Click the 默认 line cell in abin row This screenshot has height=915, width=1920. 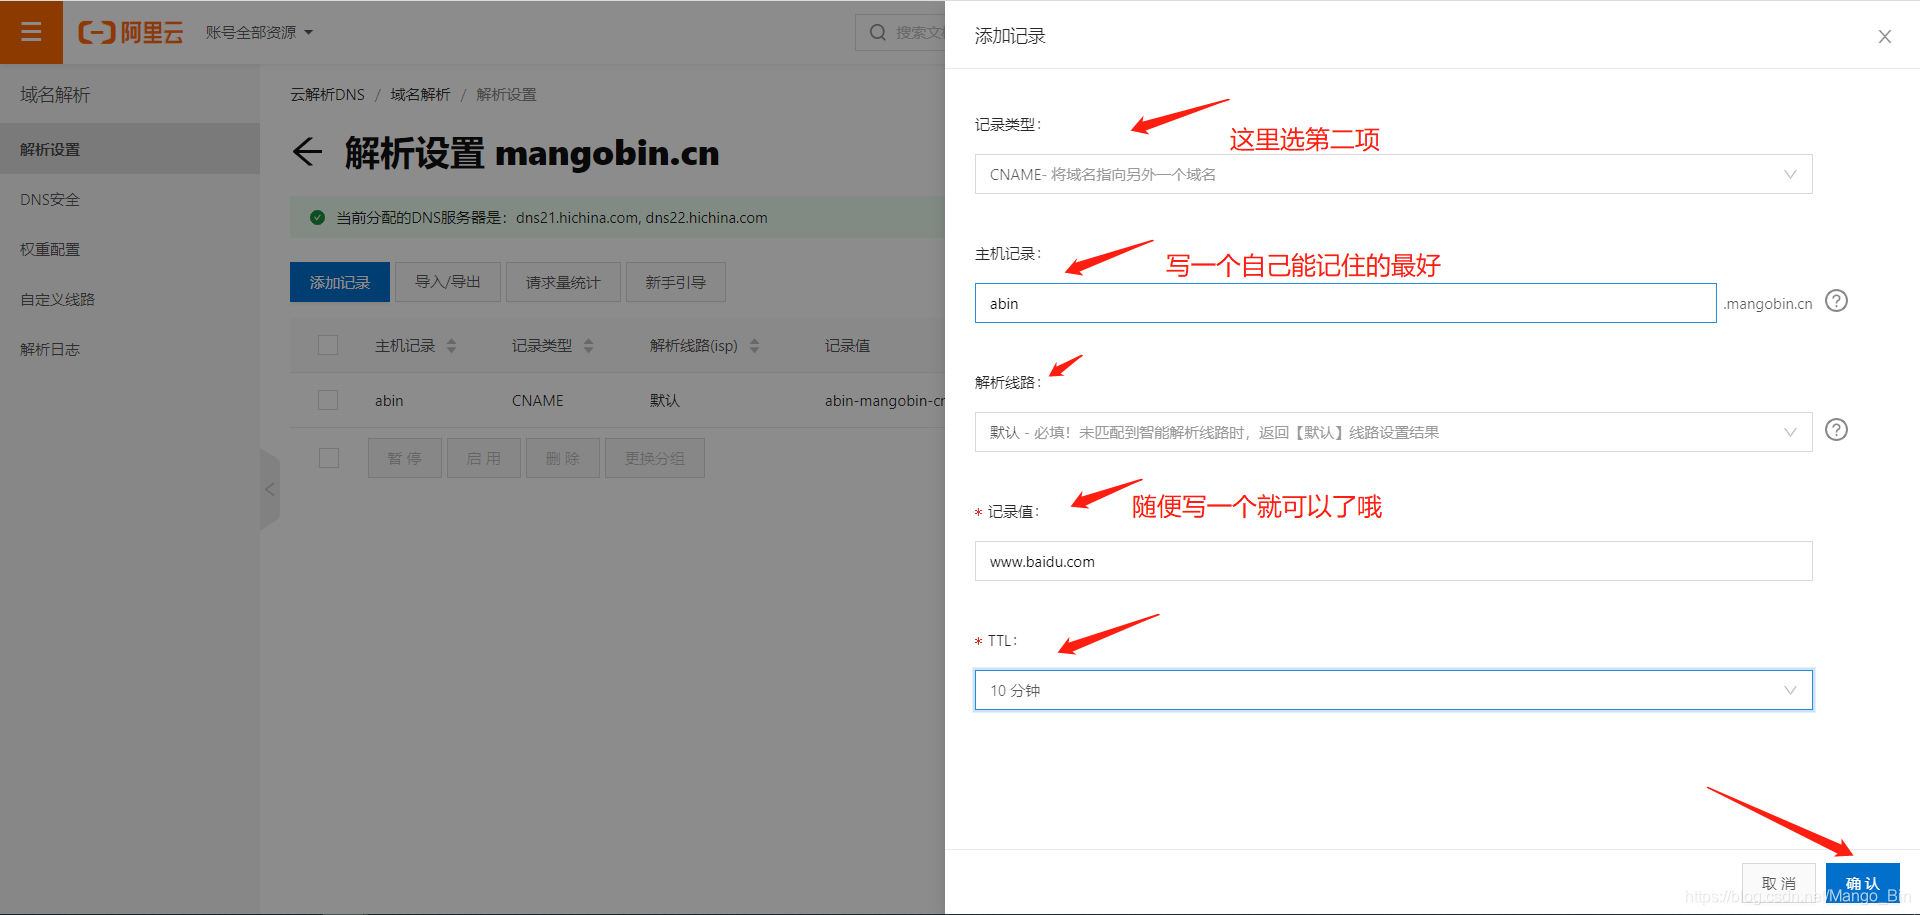(664, 400)
